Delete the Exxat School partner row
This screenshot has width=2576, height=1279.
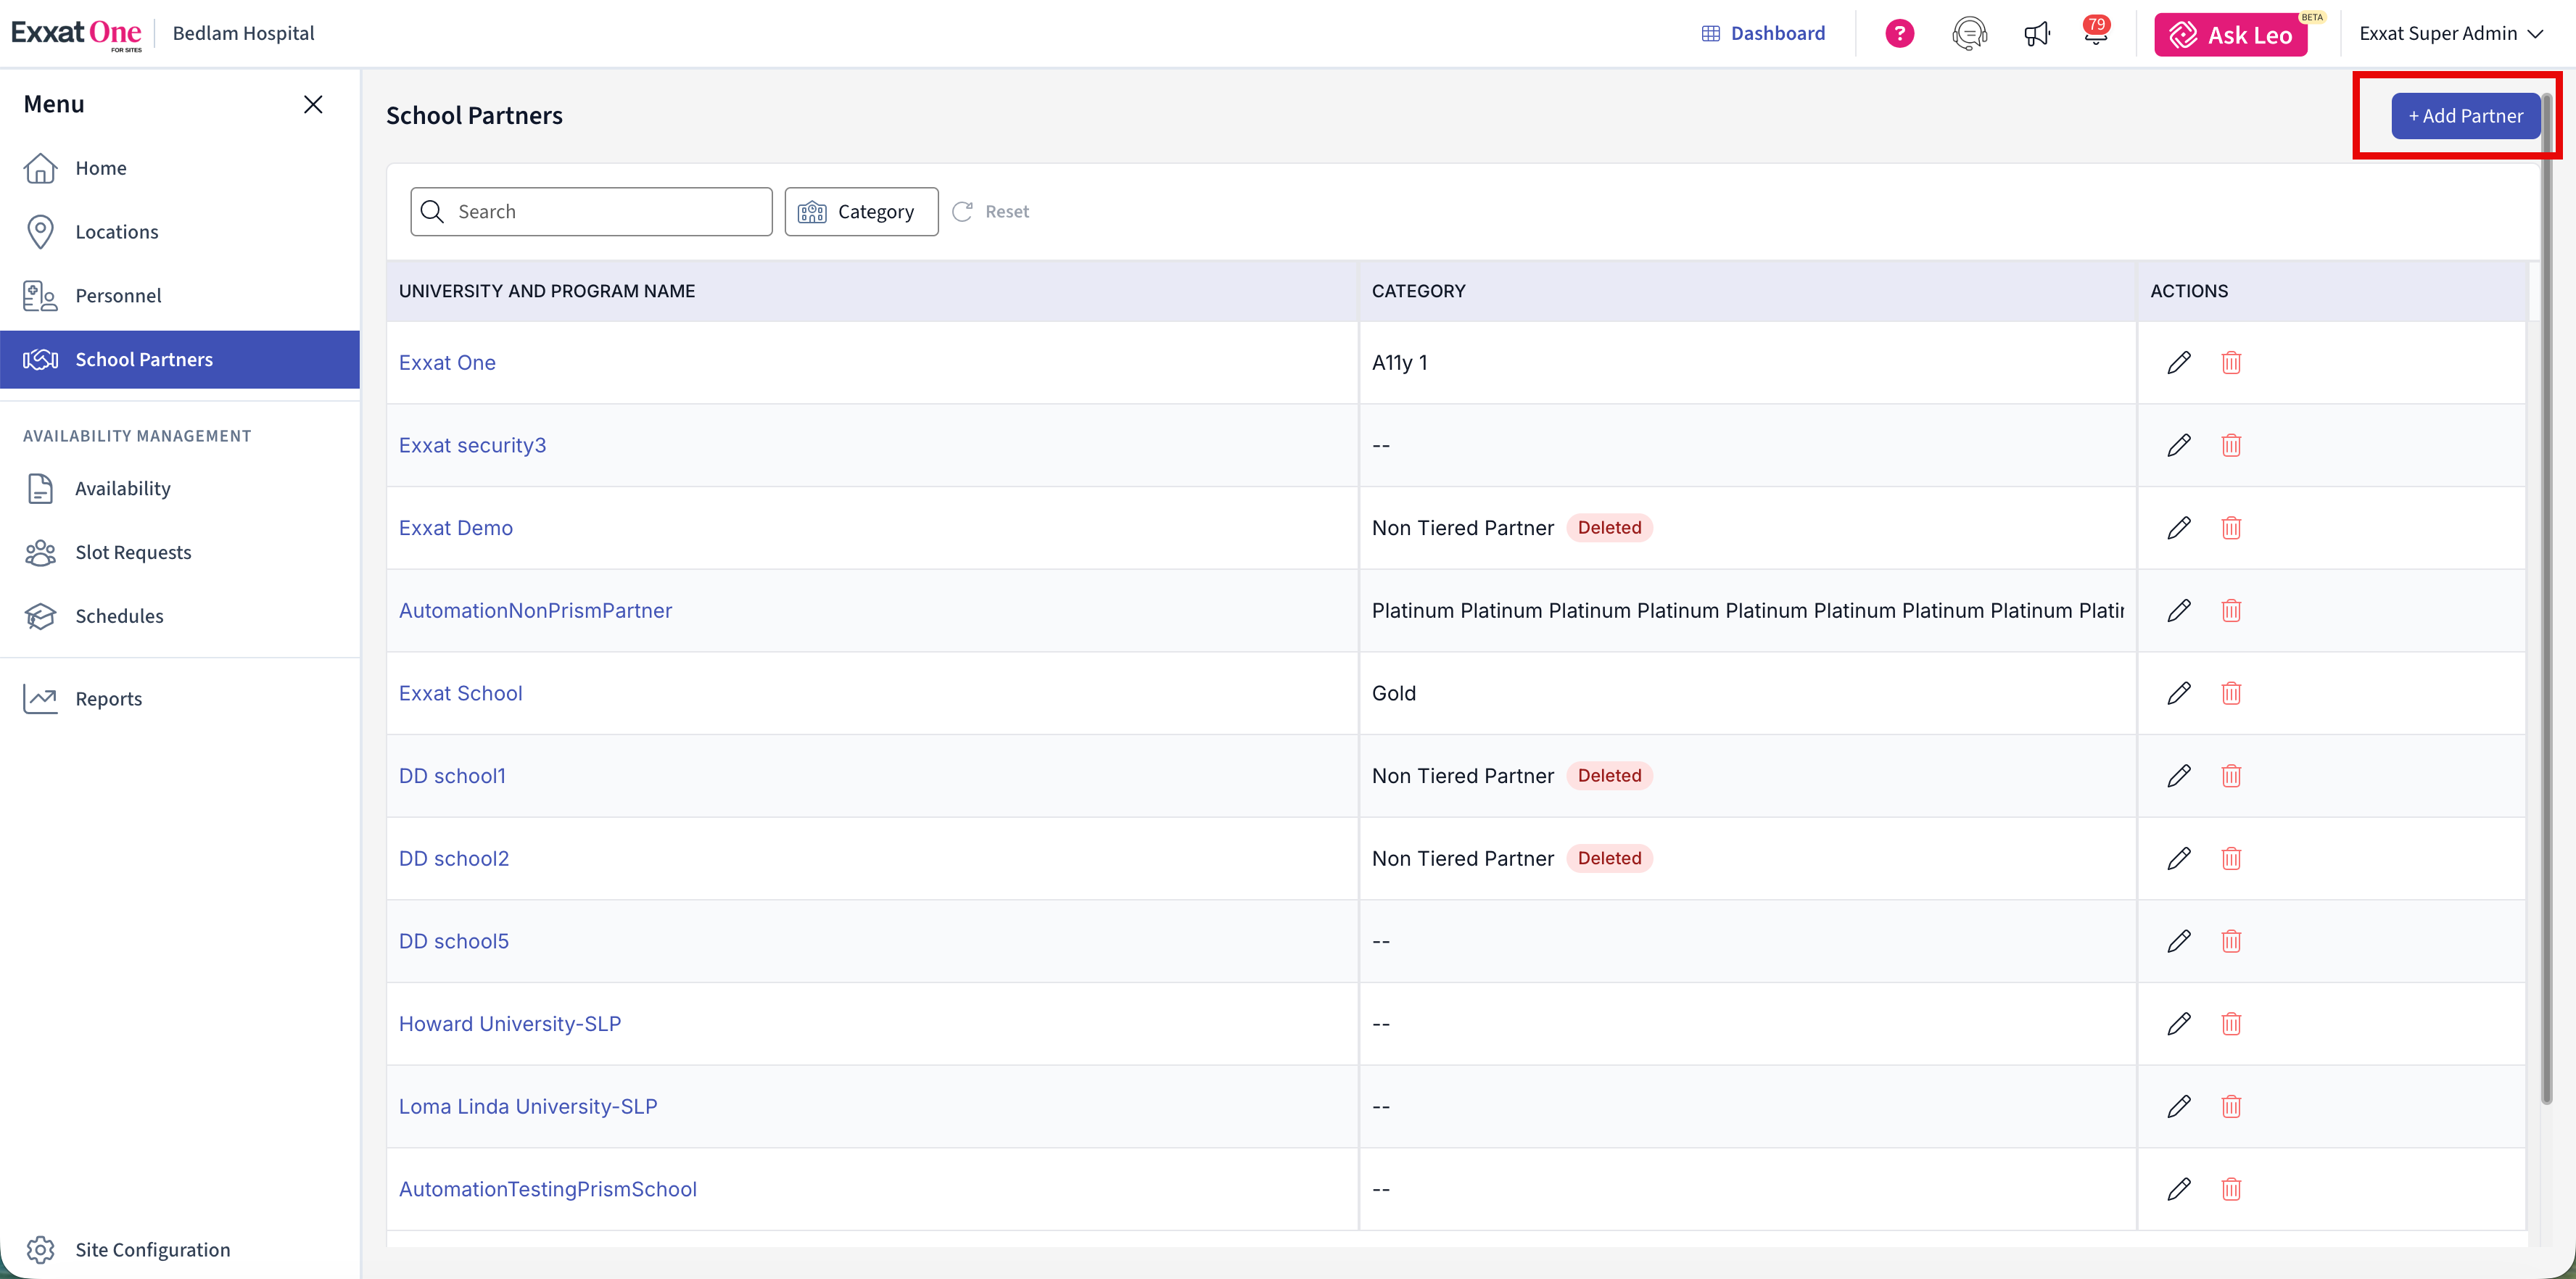point(2231,693)
